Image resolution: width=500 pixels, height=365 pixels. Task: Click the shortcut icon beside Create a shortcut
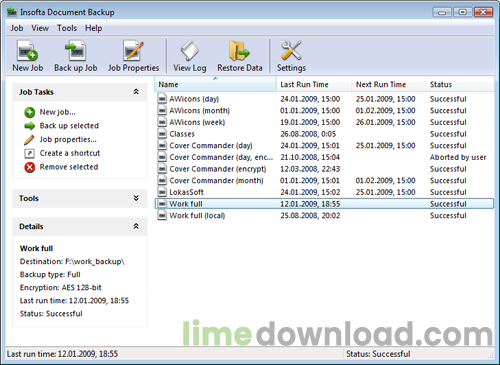point(29,153)
